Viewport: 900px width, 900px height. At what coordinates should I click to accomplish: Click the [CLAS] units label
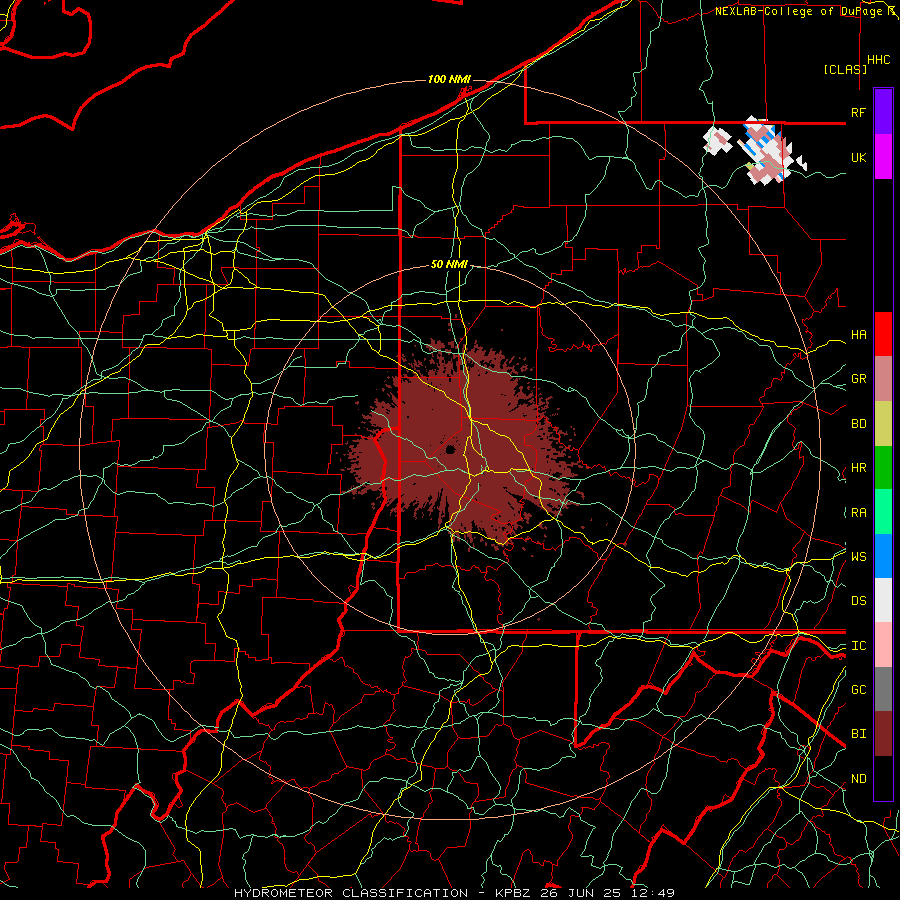(x=845, y=69)
